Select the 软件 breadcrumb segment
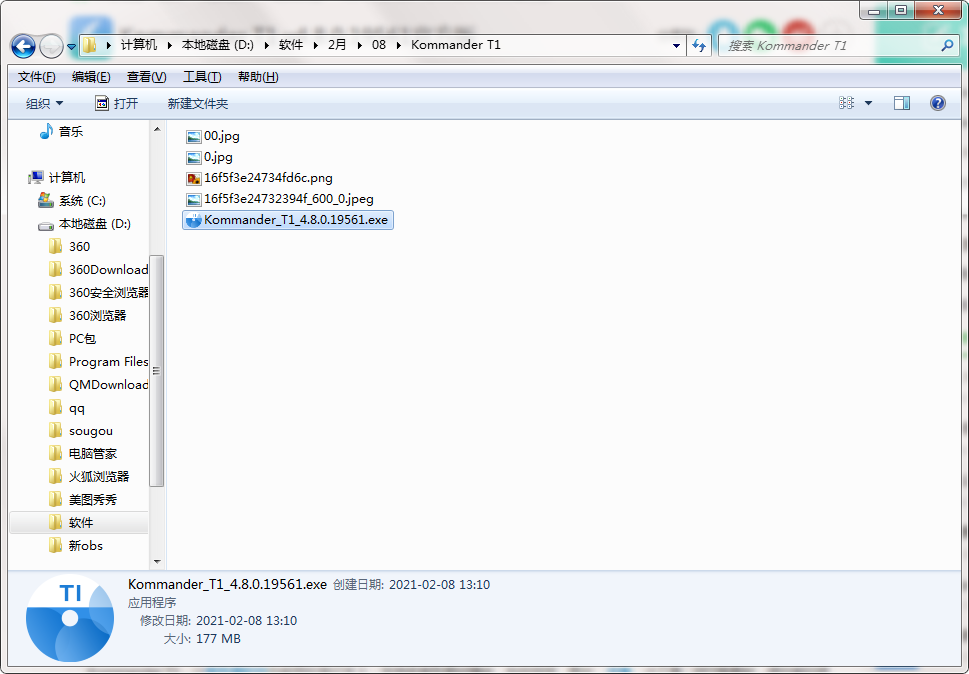Image resolution: width=969 pixels, height=674 pixels. 291,45
